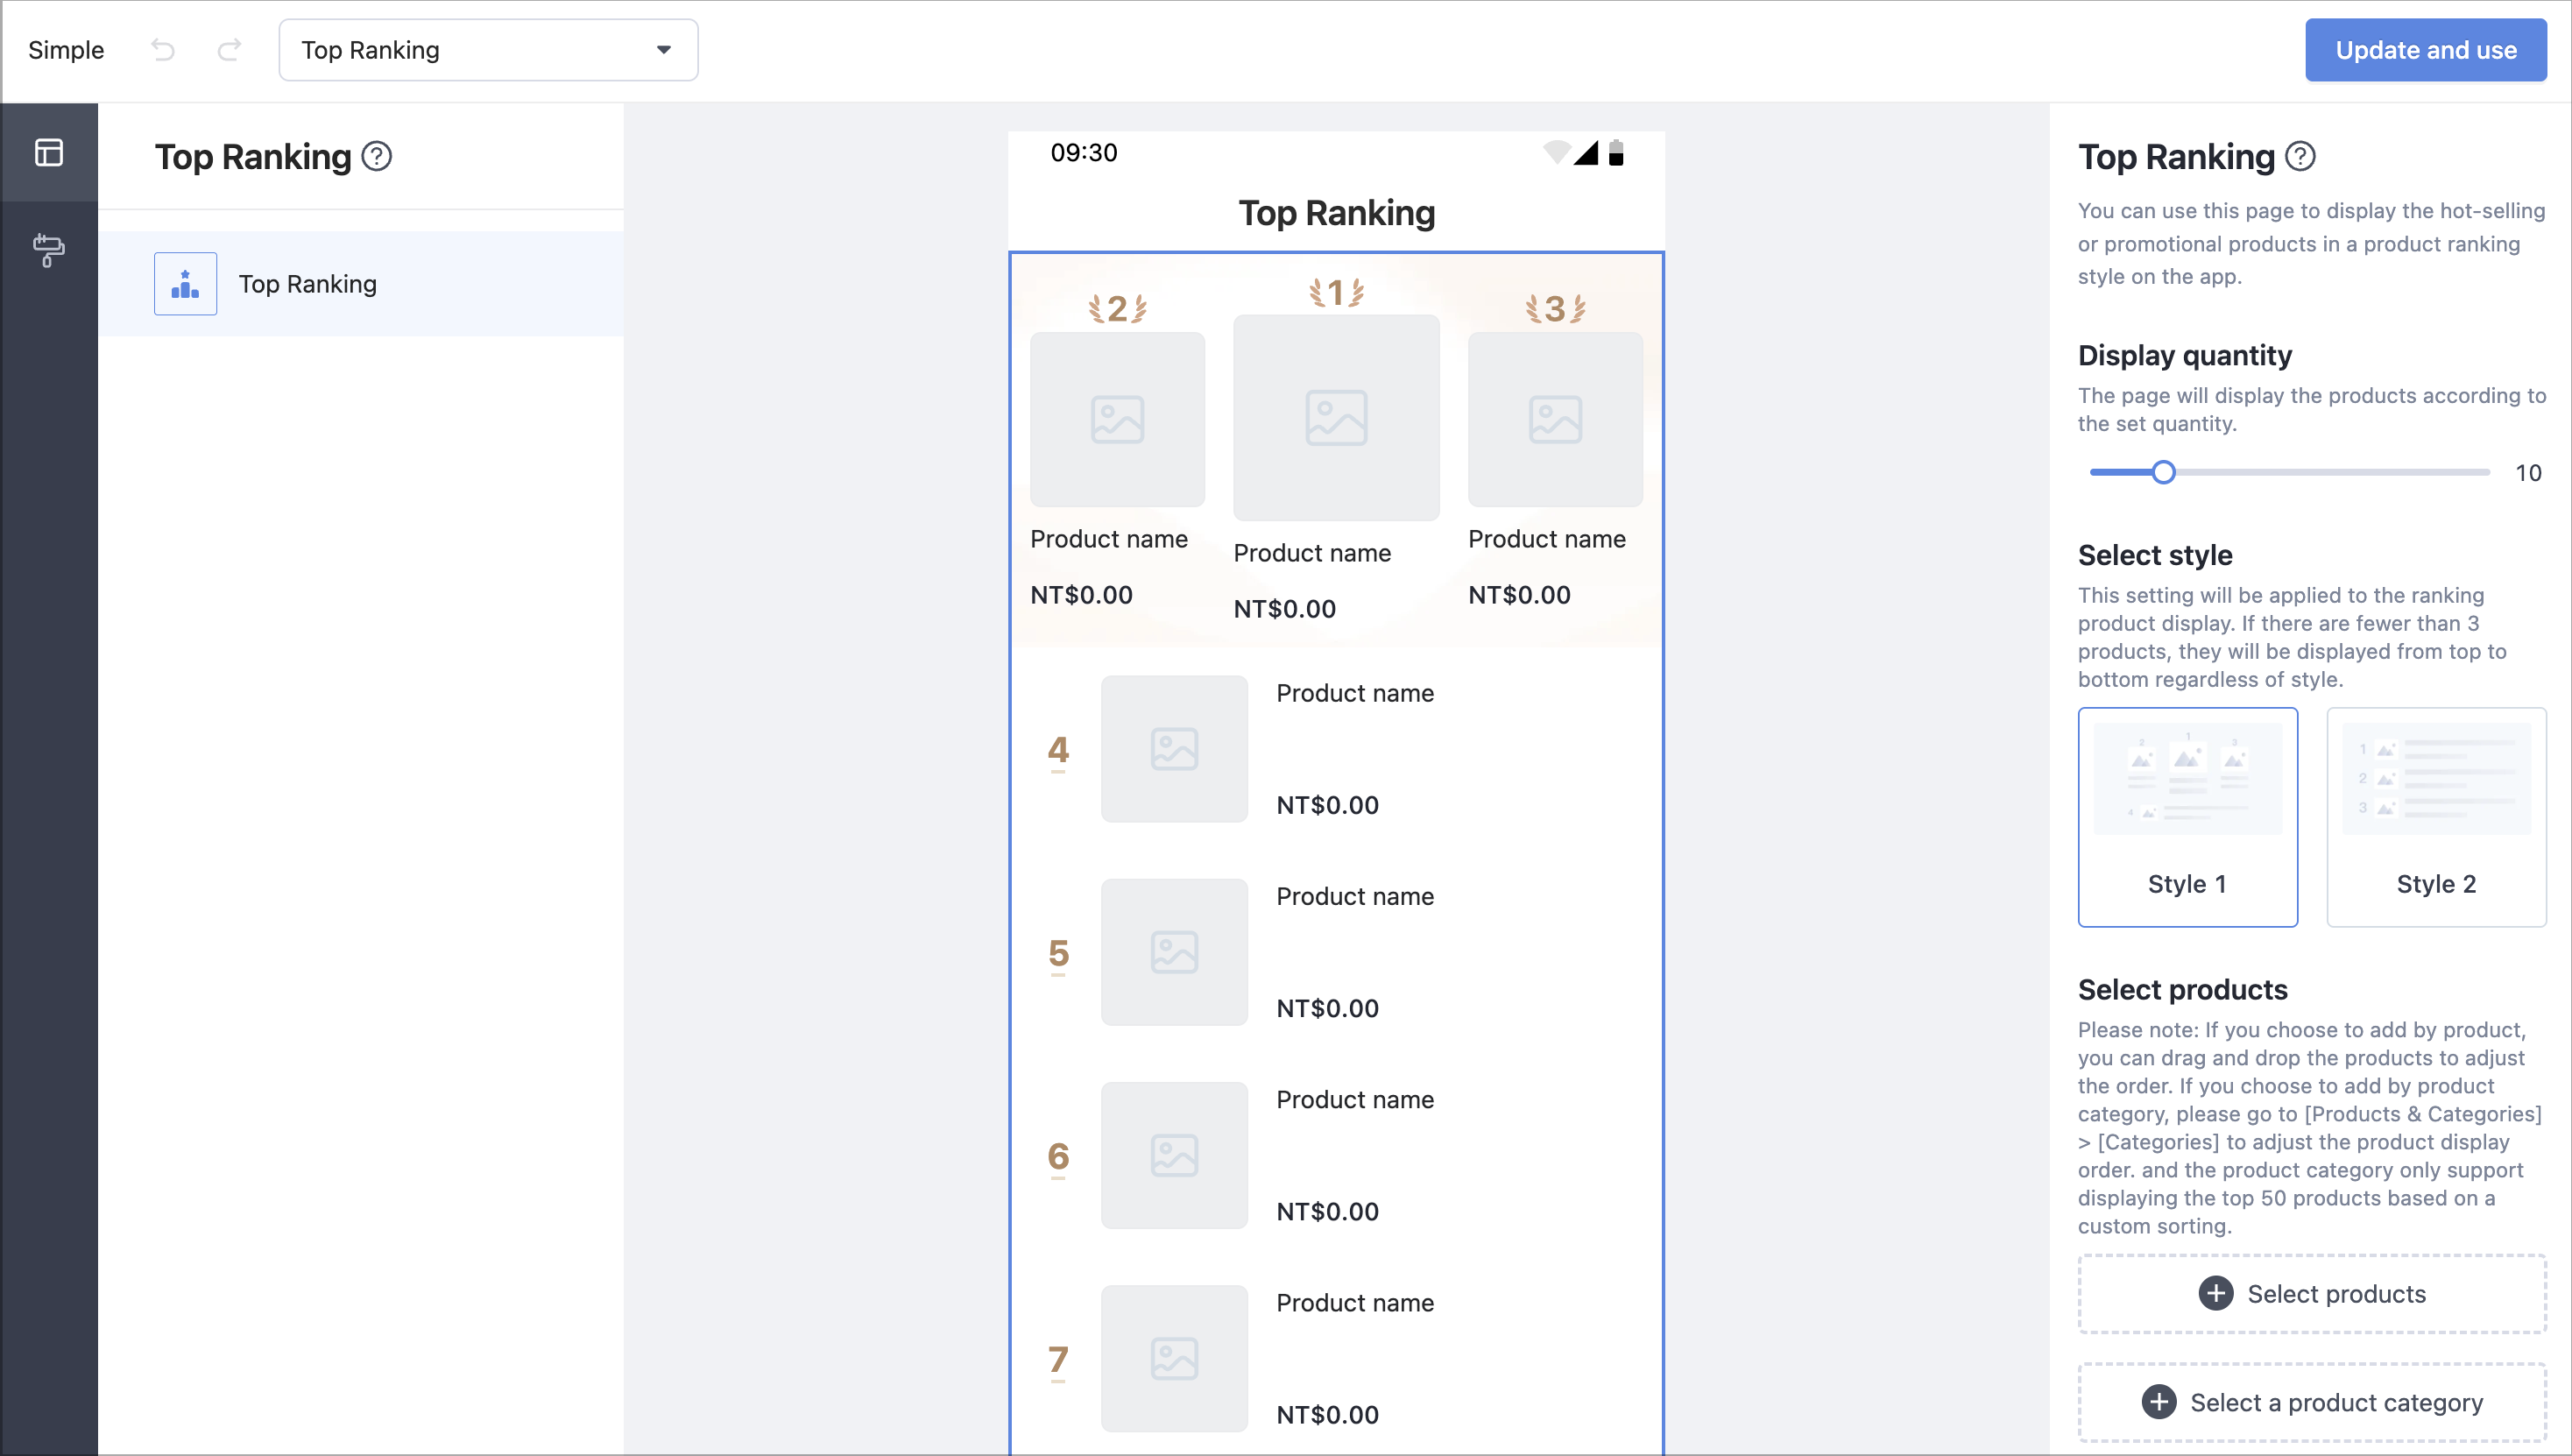Image resolution: width=2572 pixels, height=1456 pixels.
Task: Click the plus icon in Select products
Action: click(2215, 1293)
